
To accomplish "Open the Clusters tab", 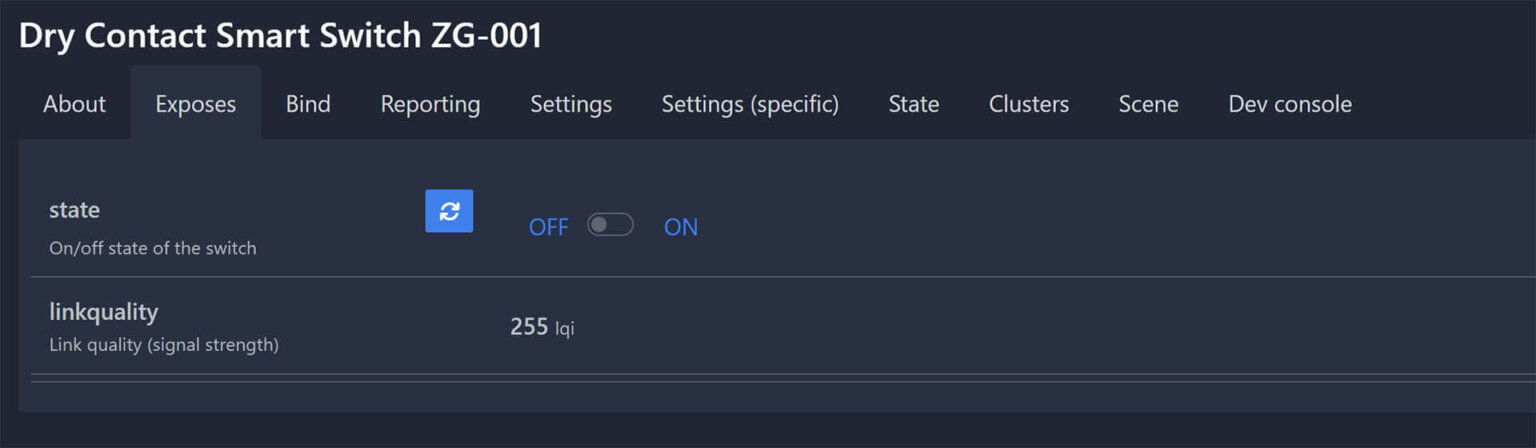I will click(x=1029, y=104).
